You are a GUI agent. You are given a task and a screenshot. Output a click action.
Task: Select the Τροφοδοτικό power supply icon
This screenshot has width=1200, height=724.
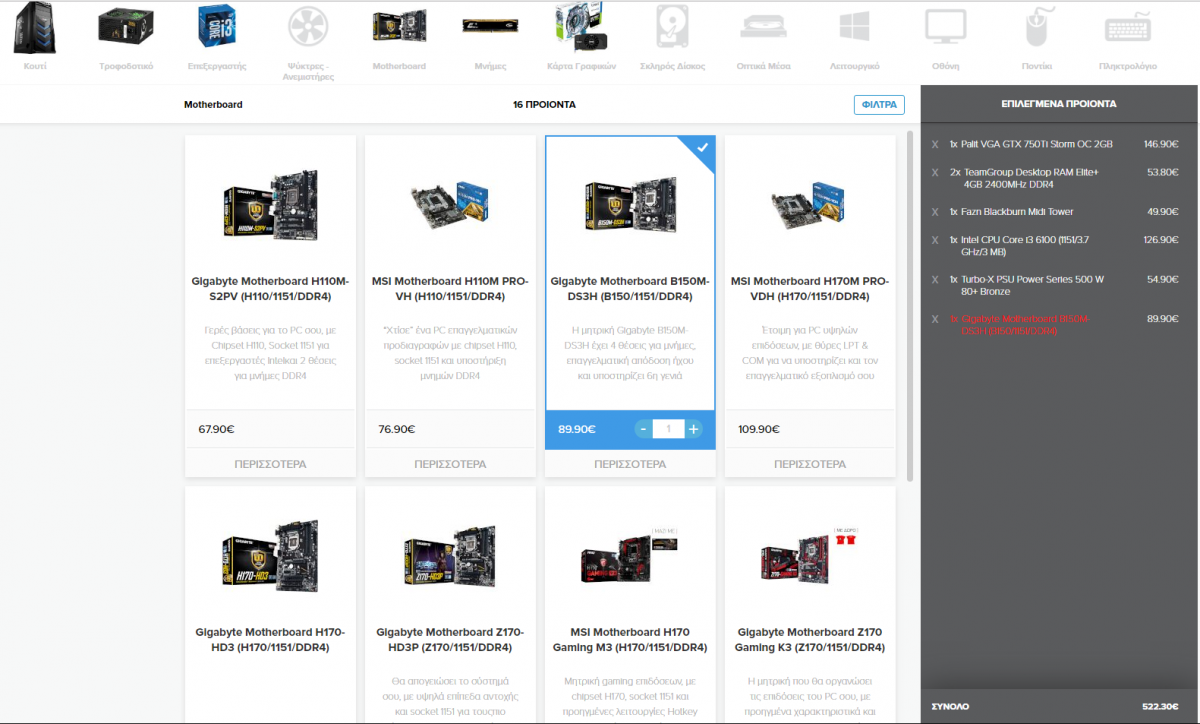tap(126, 27)
